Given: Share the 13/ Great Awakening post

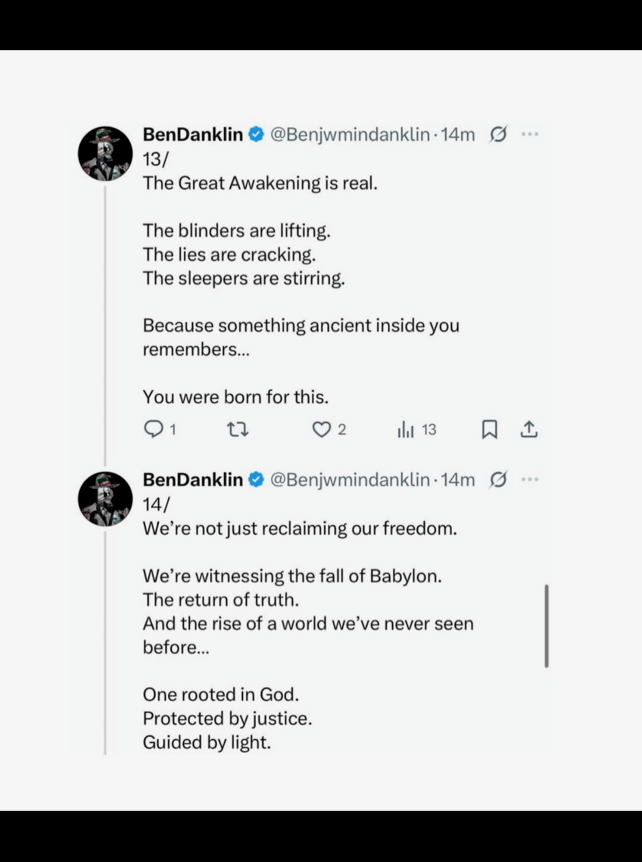Looking at the screenshot, I should click(x=529, y=430).
